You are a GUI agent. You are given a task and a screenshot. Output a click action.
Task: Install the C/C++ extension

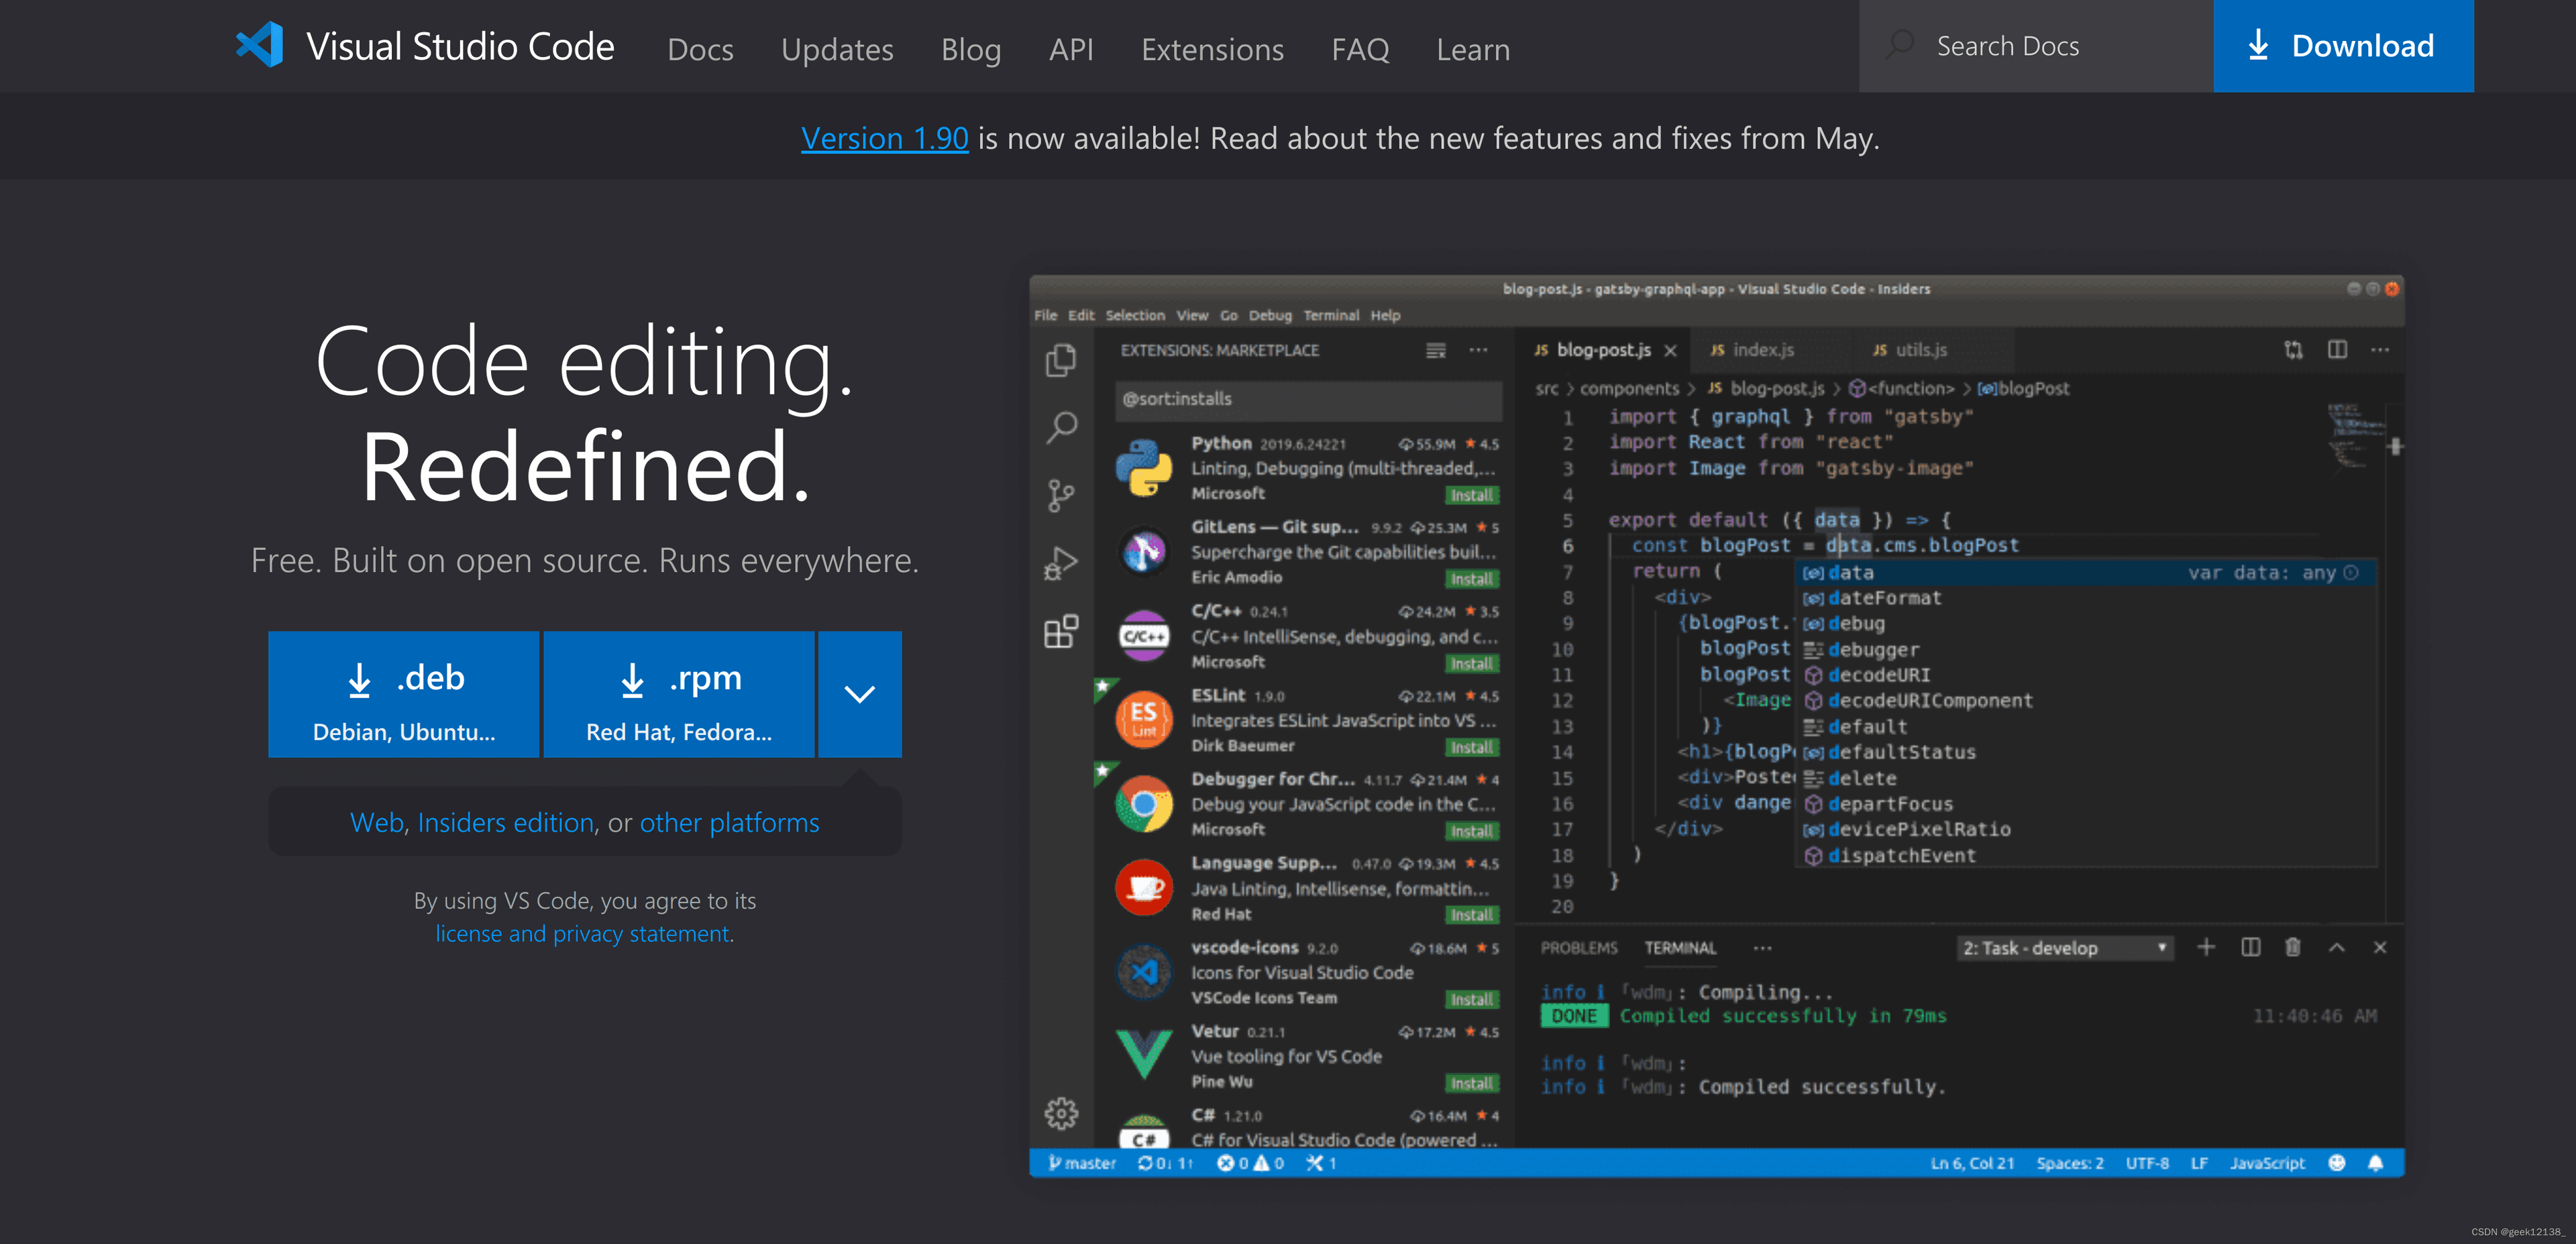(x=1472, y=663)
